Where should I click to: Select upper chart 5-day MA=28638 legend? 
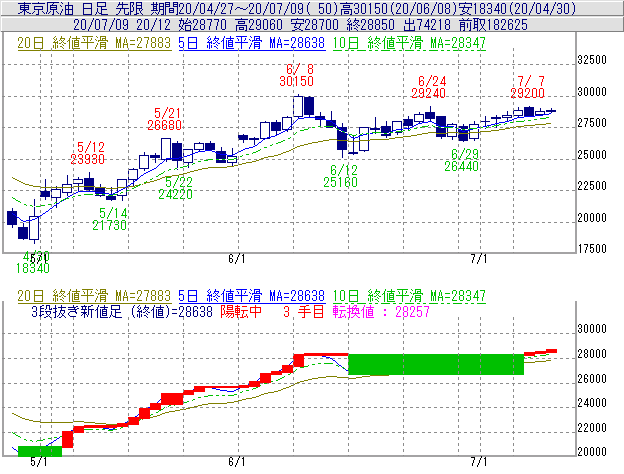coord(252,43)
